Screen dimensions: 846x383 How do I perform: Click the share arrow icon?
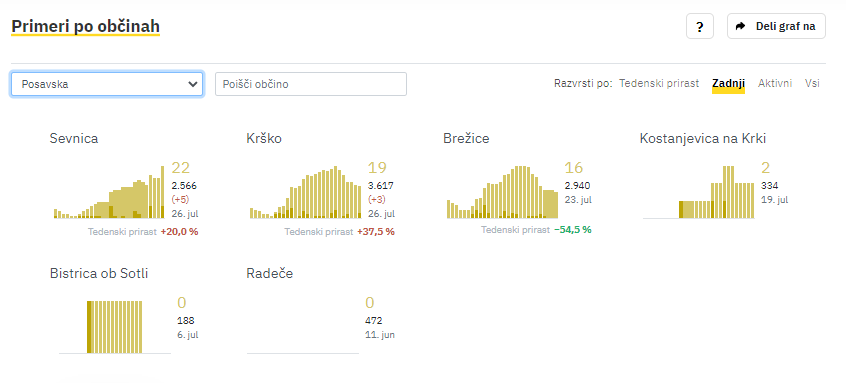tap(741, 26)
